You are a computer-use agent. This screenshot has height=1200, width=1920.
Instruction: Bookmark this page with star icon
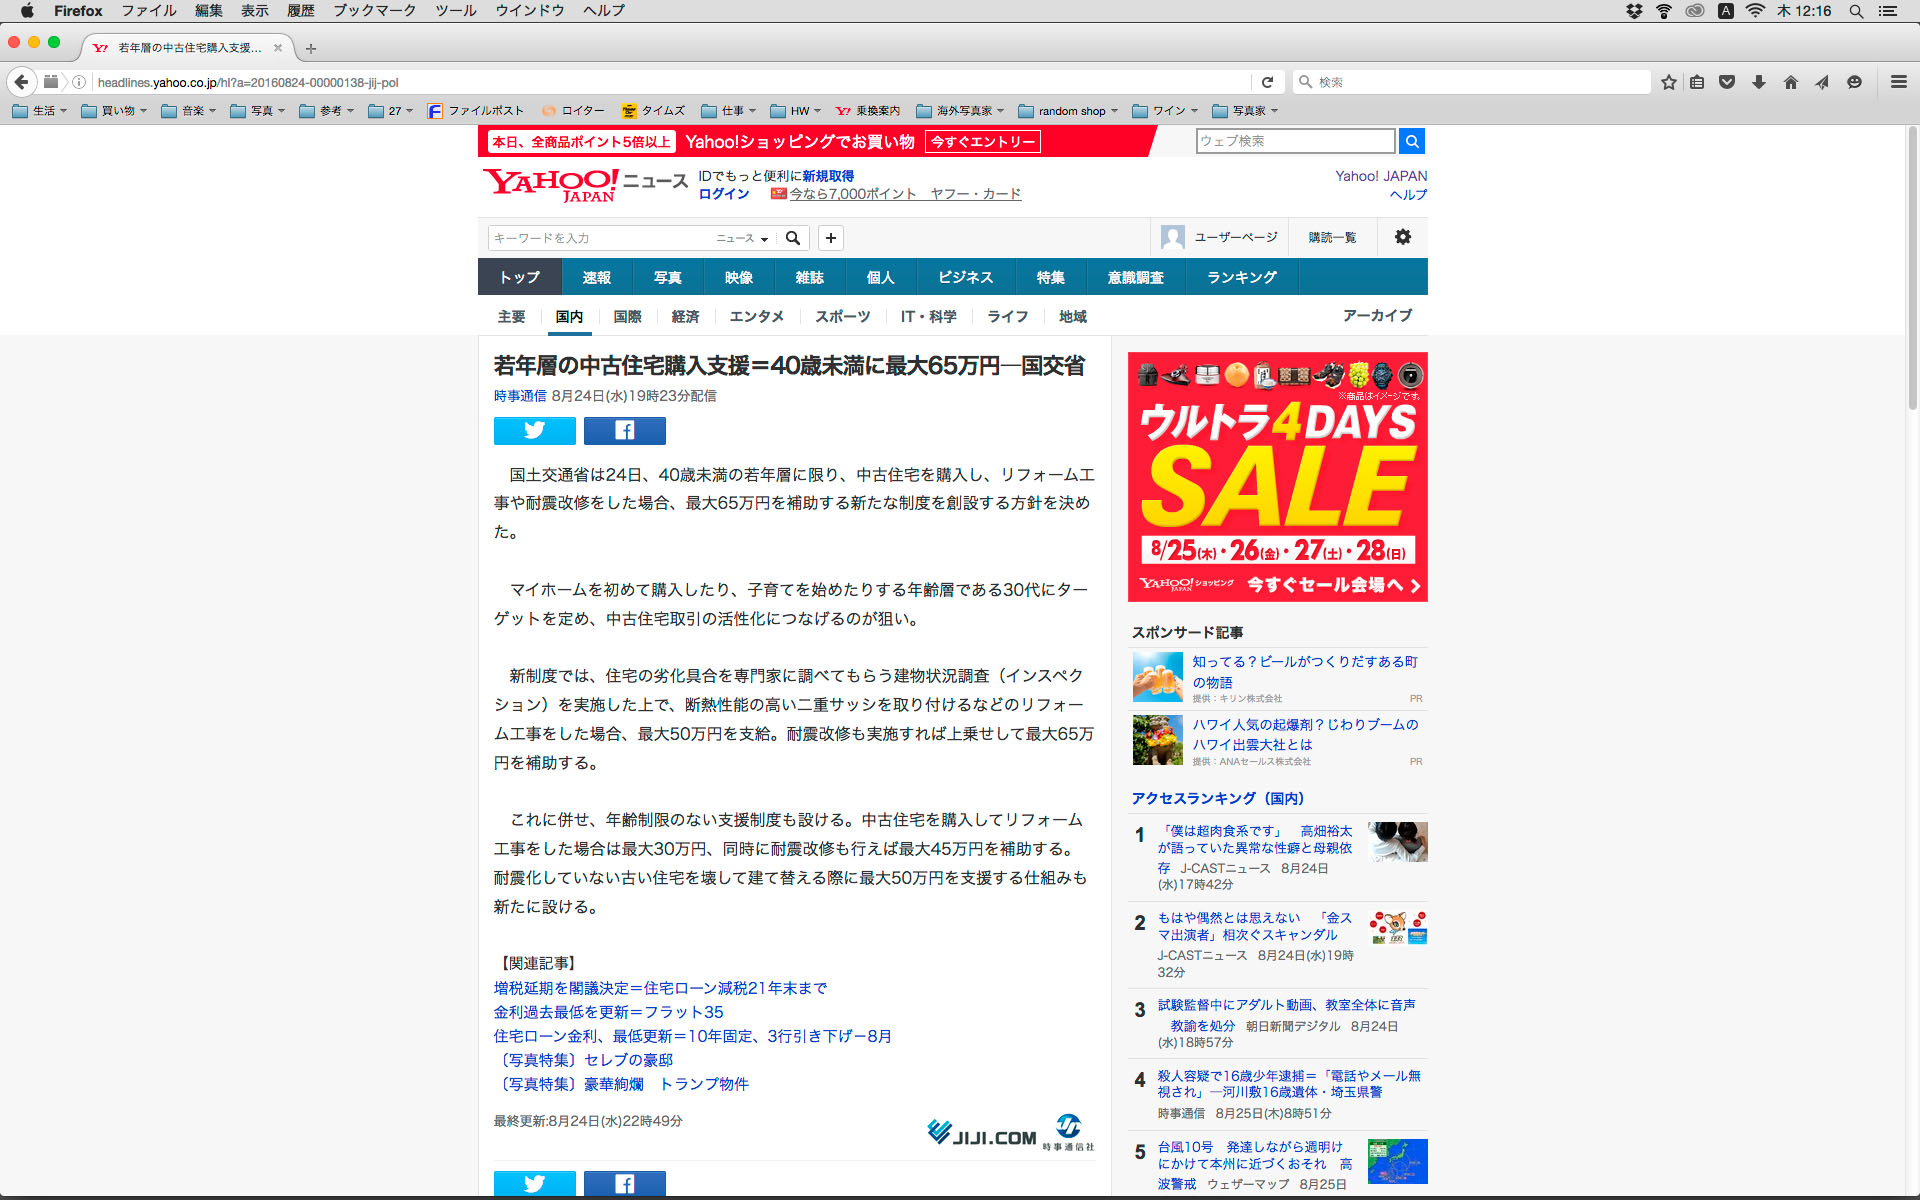click(1668, 82)
